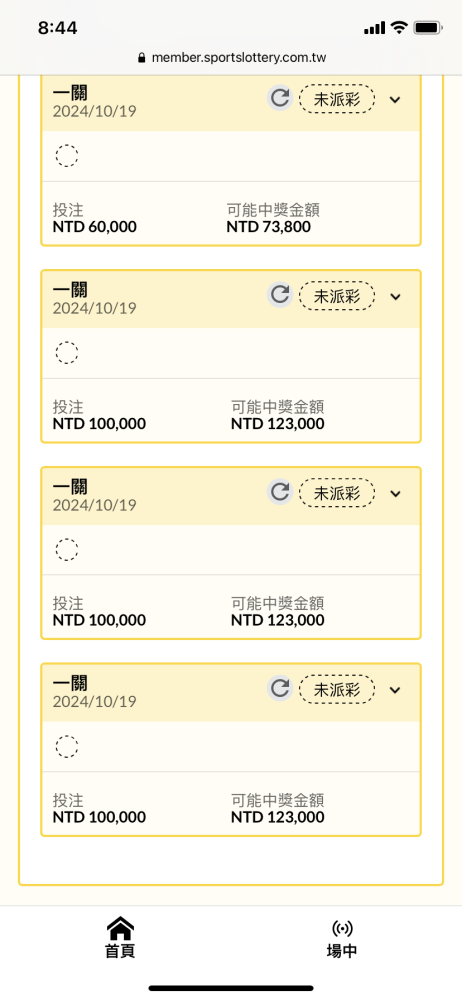Click refresh icon on the second bet card
Viewport: 462px width, 1000px height.
coord(279,295)
